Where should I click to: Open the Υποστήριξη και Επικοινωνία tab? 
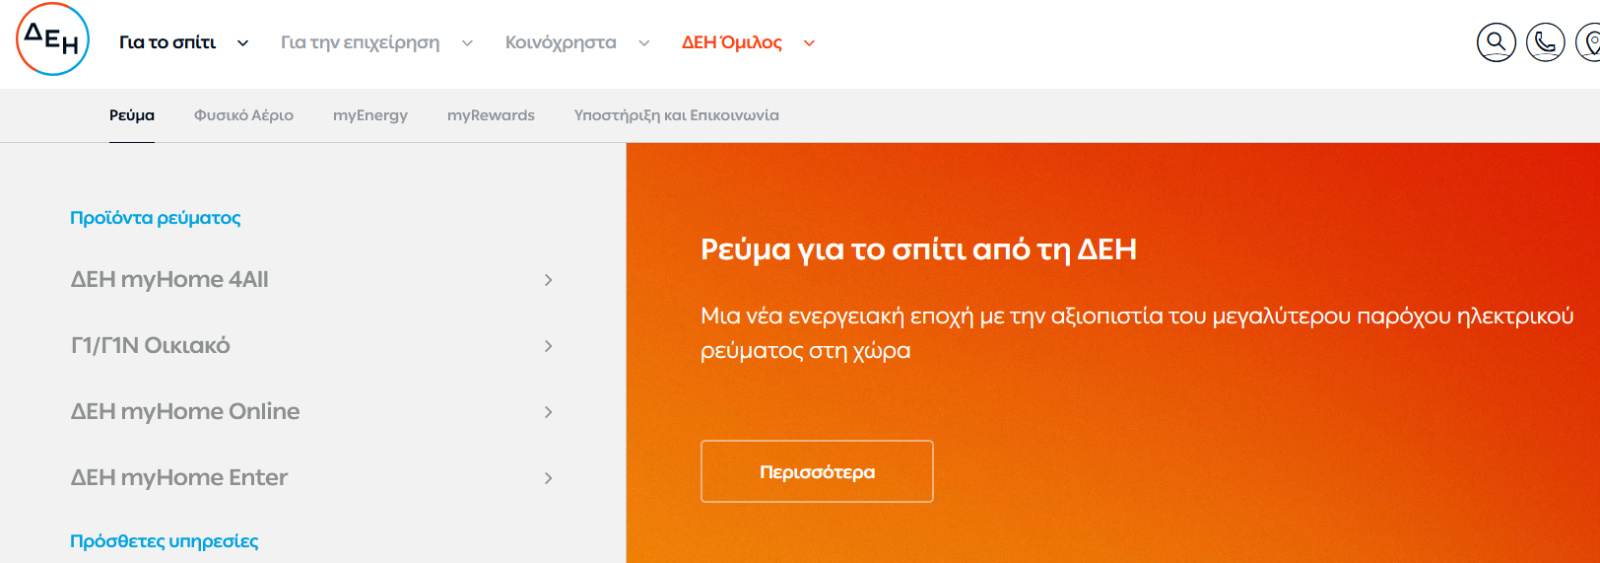click(x=676, y=115)
